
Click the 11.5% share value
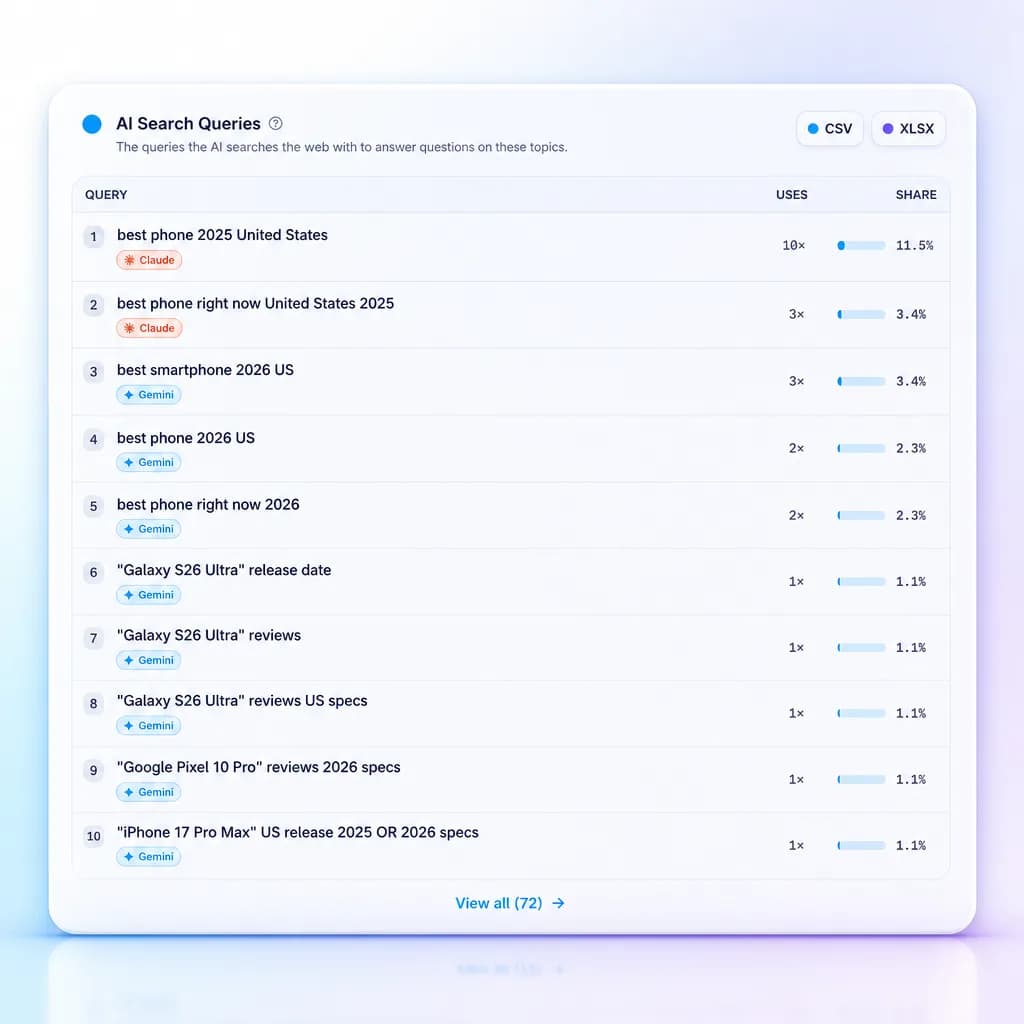point(914,246)
